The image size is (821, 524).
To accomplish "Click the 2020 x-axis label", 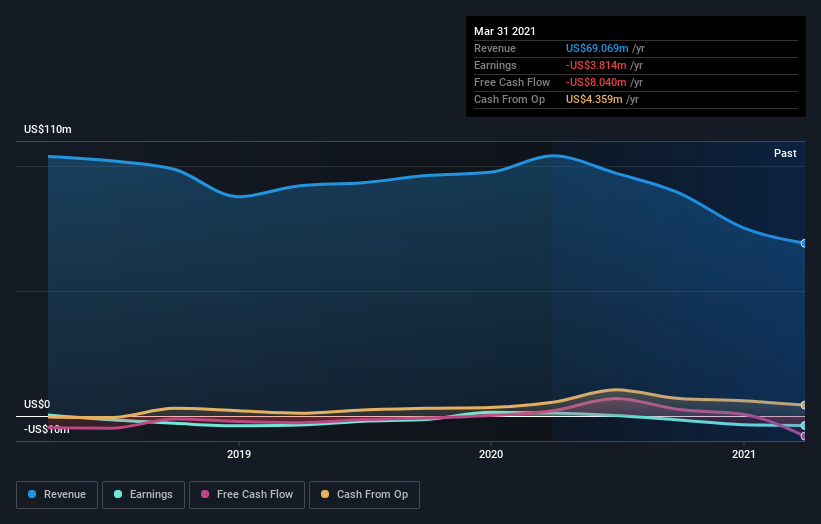I will point(491,454).
